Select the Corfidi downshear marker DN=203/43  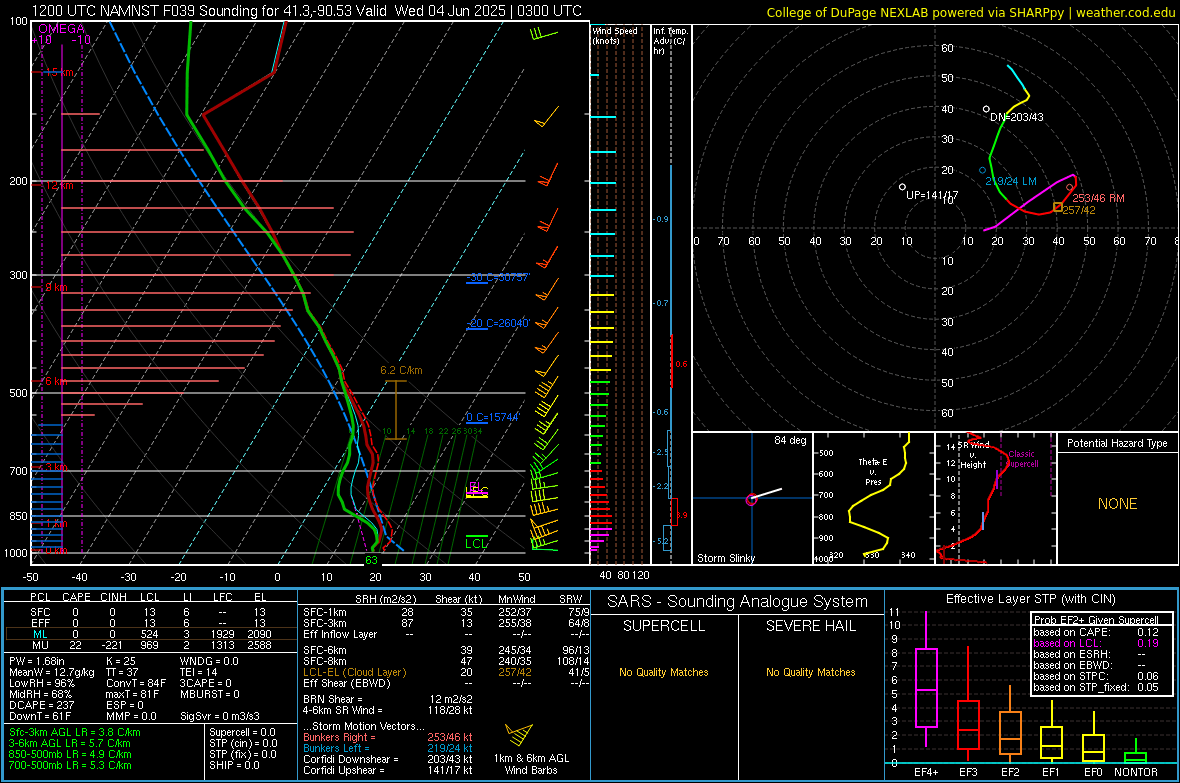coord(987,109)
